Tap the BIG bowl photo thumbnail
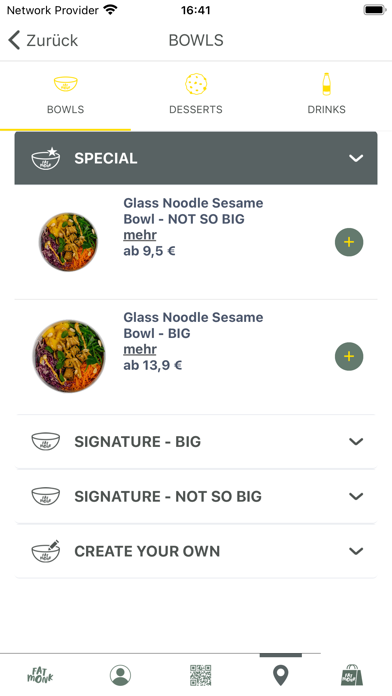The height and width of the screenshot is (696, 392). [69, 356]
